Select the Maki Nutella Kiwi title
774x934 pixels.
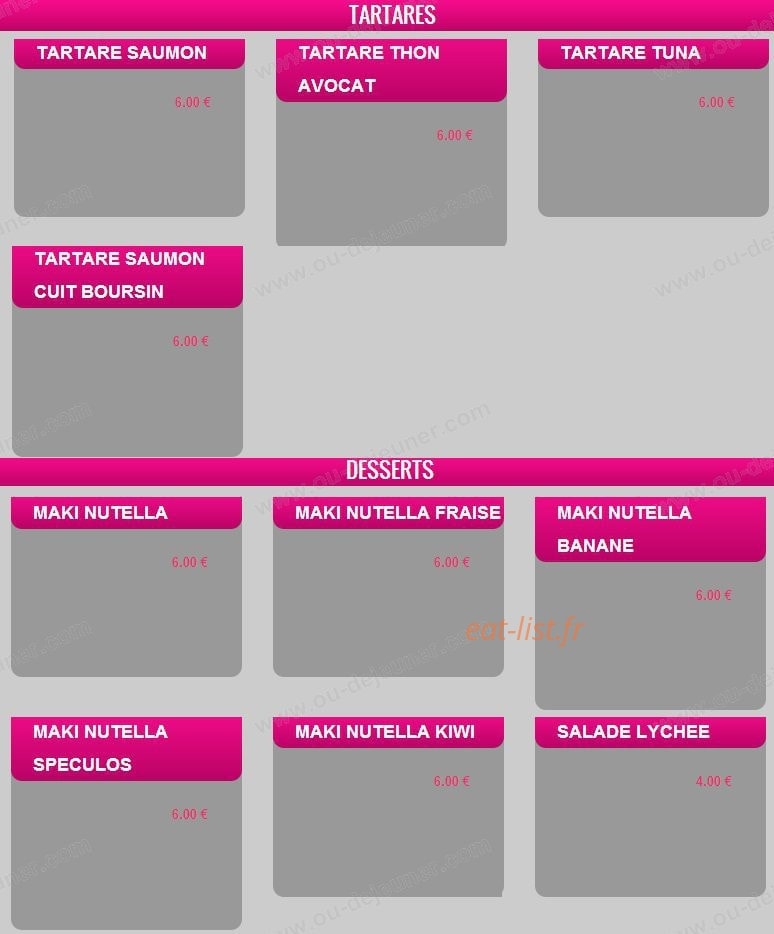pyautogui.click(x=385, y=731)
